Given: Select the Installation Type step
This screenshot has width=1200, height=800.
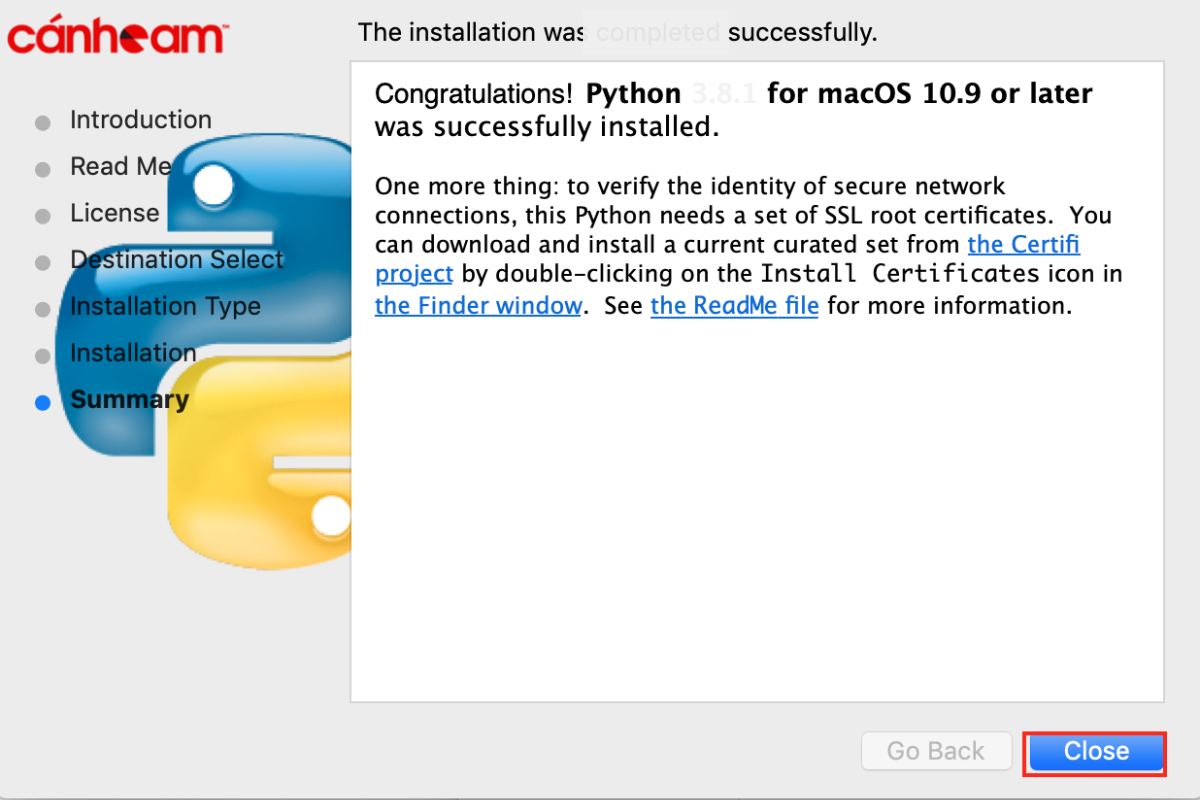Looking at the screenshot, I should click(x=165, y=307).
